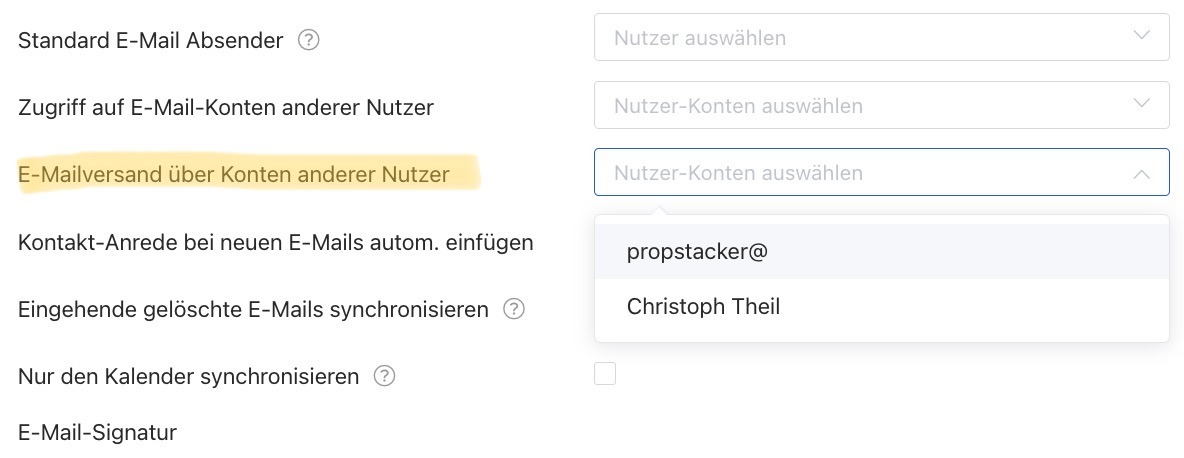
Task: Show help for Nur den Kalender synchronisieren
Action: pos(384,376)
